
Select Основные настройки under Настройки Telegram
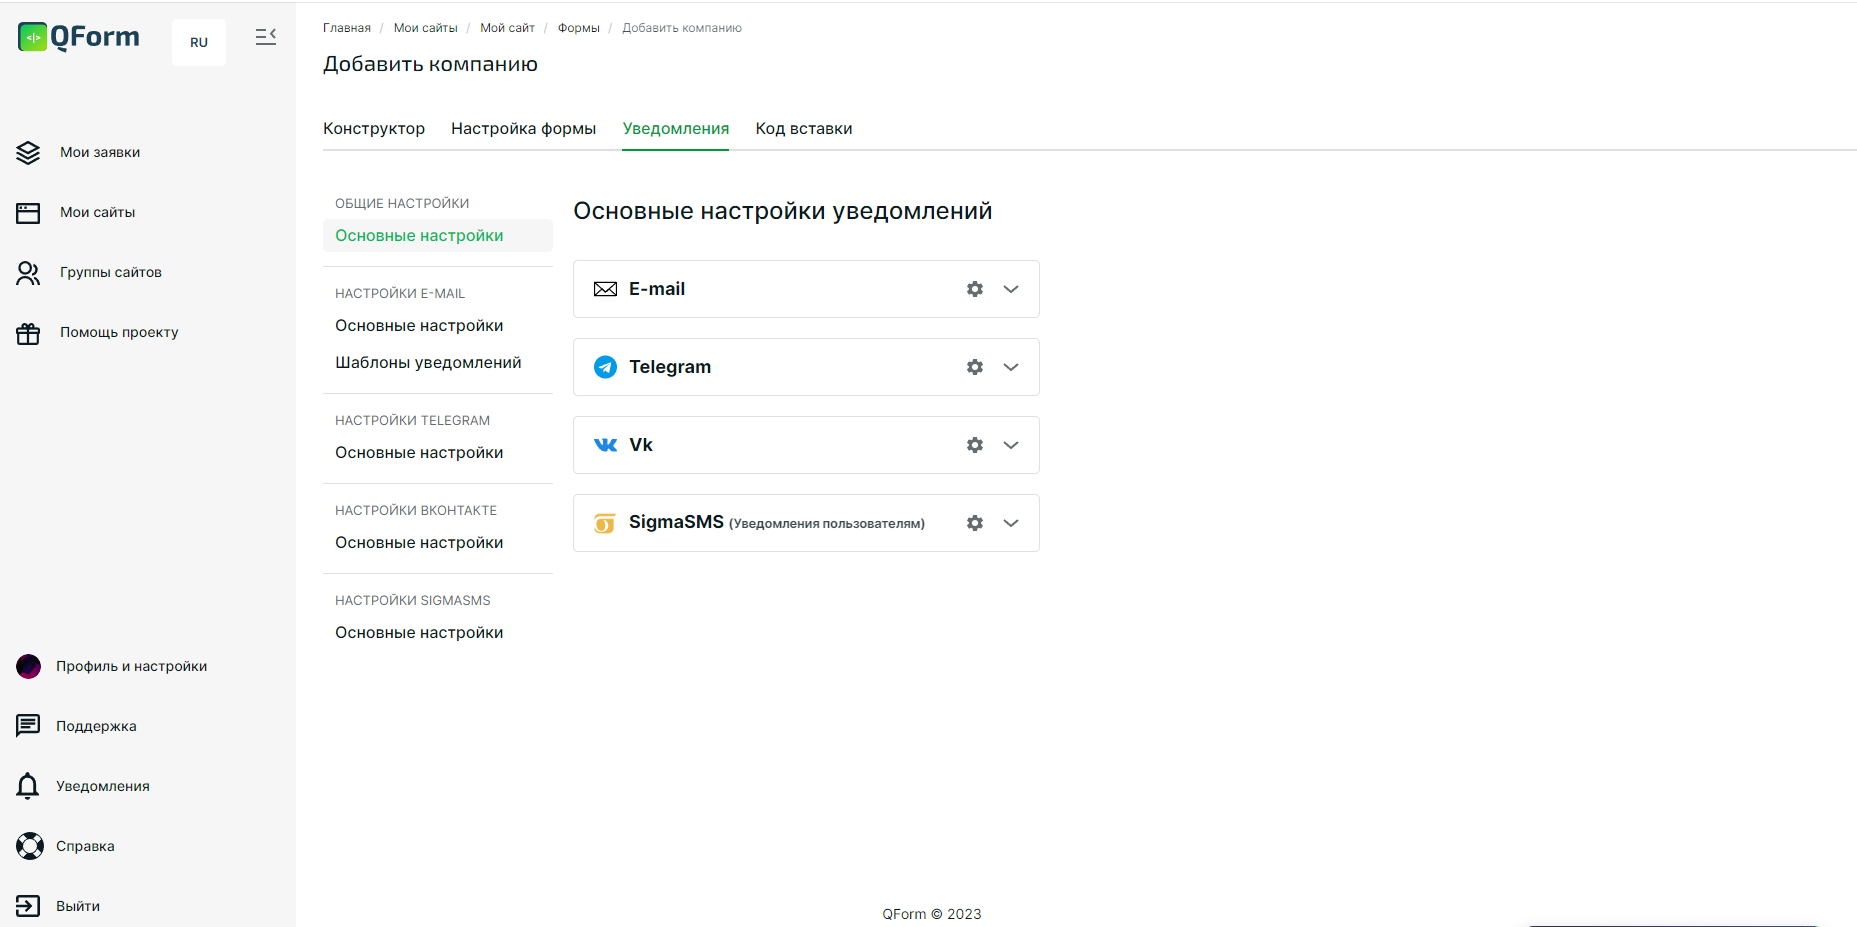coord(419,453)
